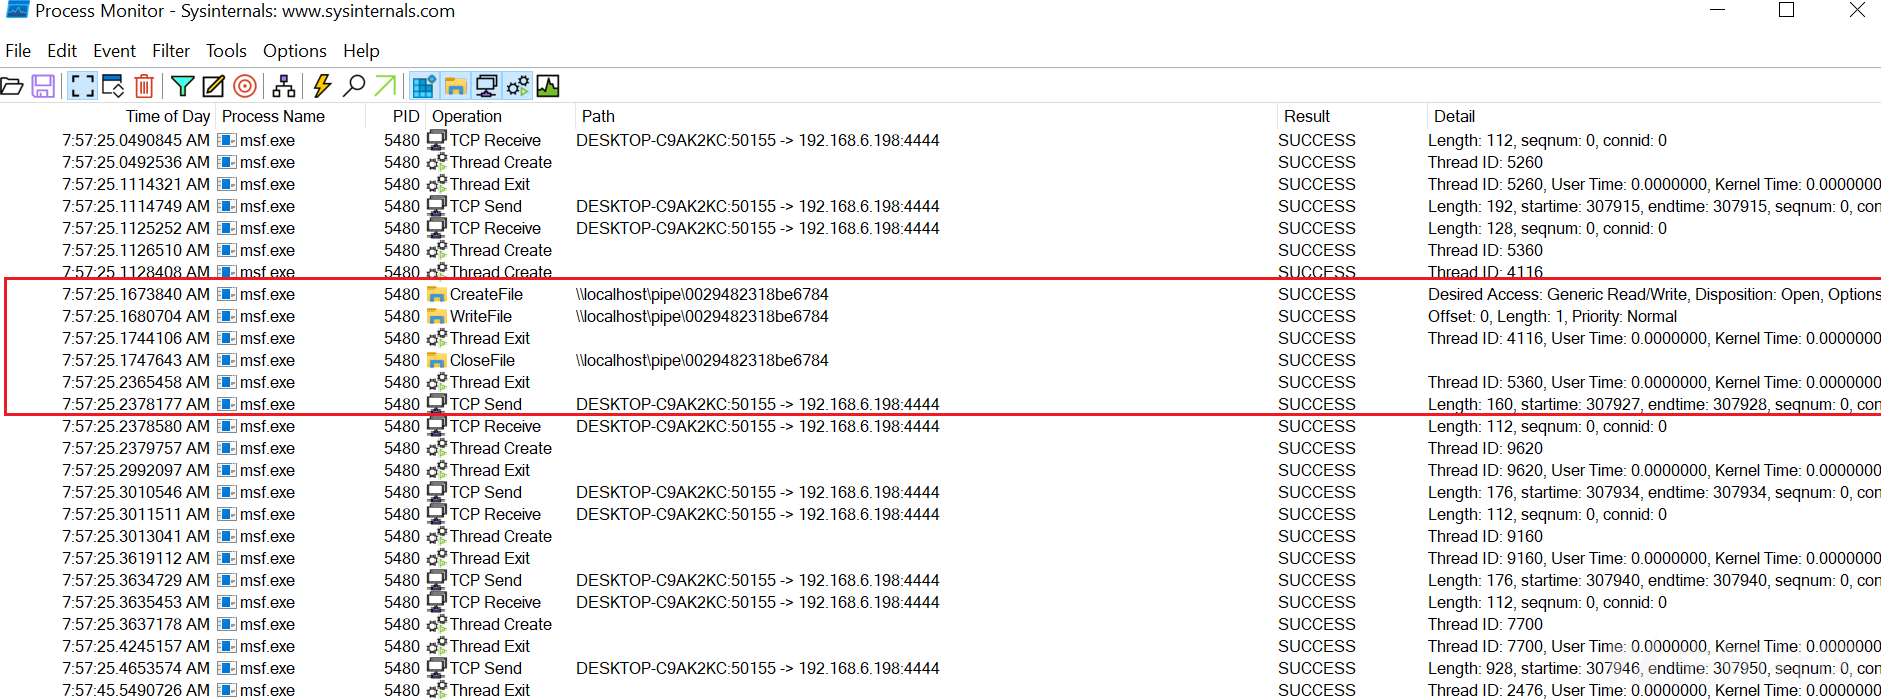Open the Highlight pencil icon
The image size is (1881, 699).
214,86
